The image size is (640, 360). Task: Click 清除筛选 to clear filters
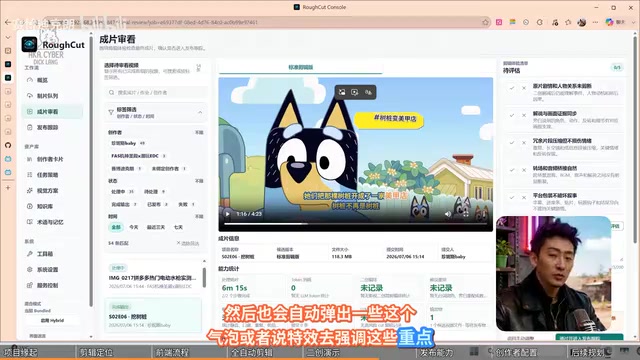click(188, 243)
